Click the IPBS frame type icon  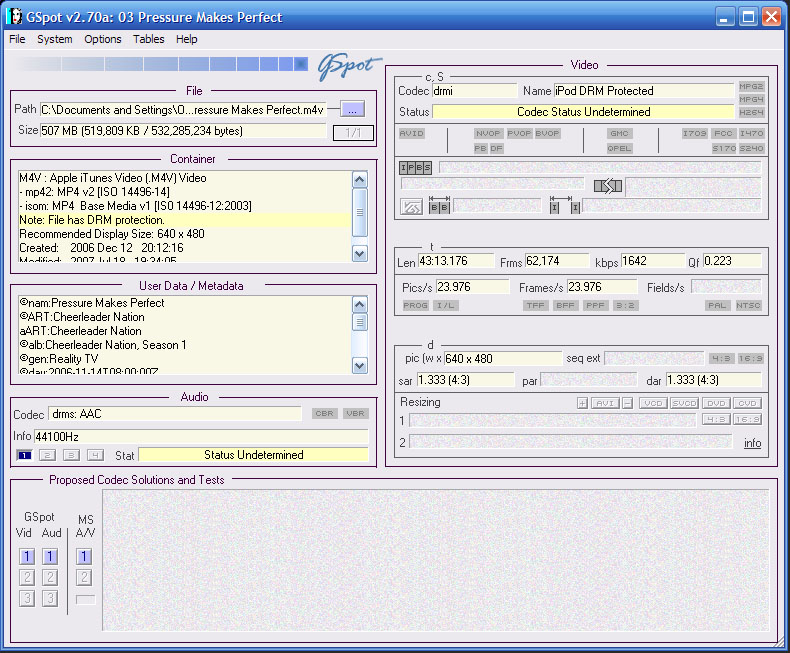416,168
